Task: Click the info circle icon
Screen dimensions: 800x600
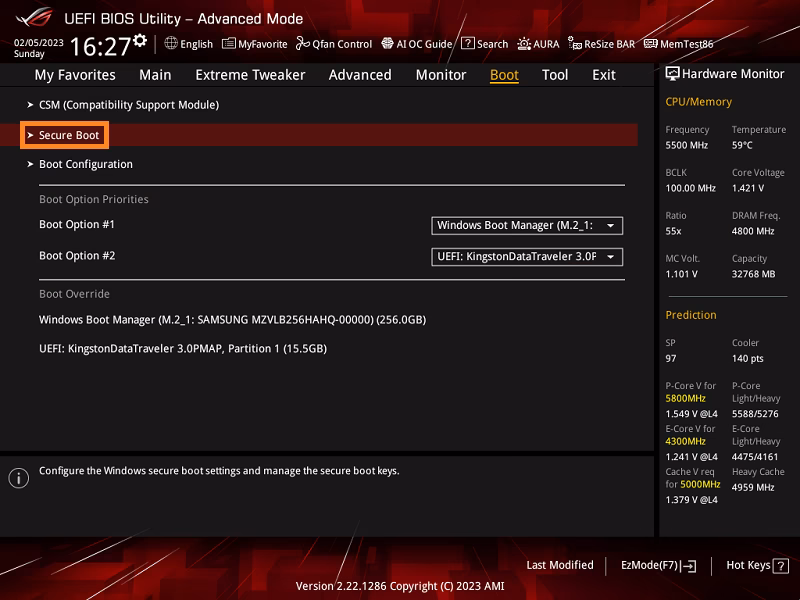Action: click(x=19, y=478)
